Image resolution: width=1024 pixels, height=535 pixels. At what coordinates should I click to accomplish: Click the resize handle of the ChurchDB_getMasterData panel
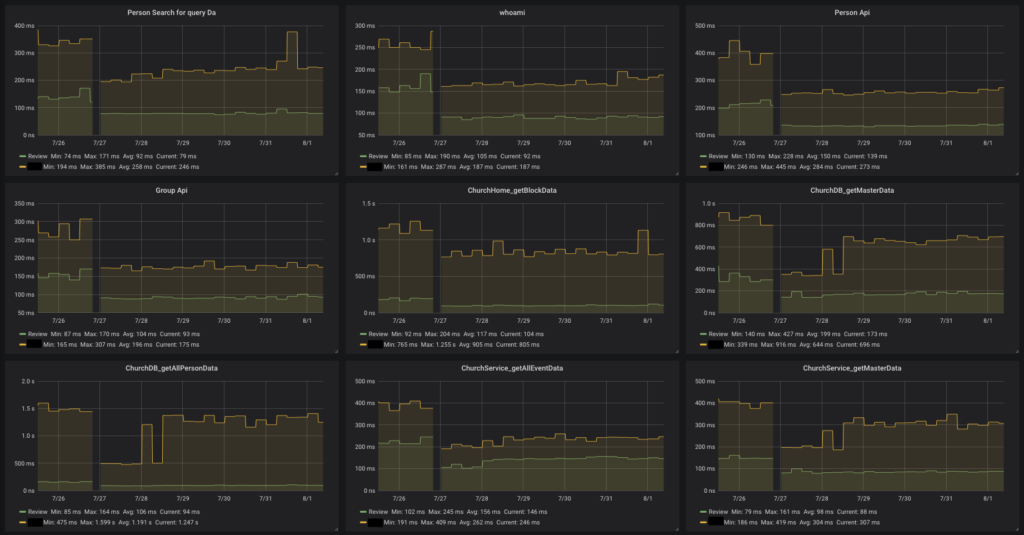[1017, 351]
